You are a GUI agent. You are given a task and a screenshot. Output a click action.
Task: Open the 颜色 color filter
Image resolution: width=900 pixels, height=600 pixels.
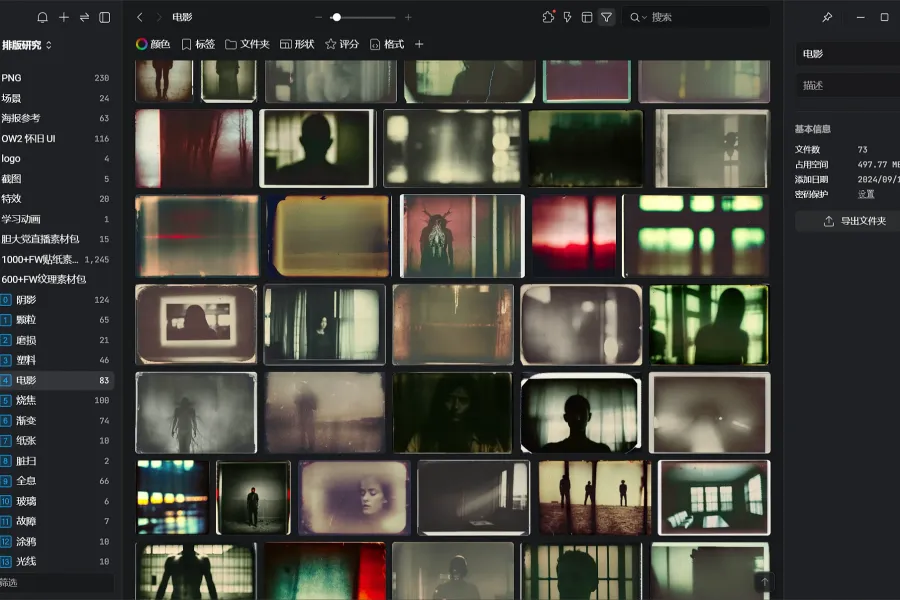(x=153, y=44)
